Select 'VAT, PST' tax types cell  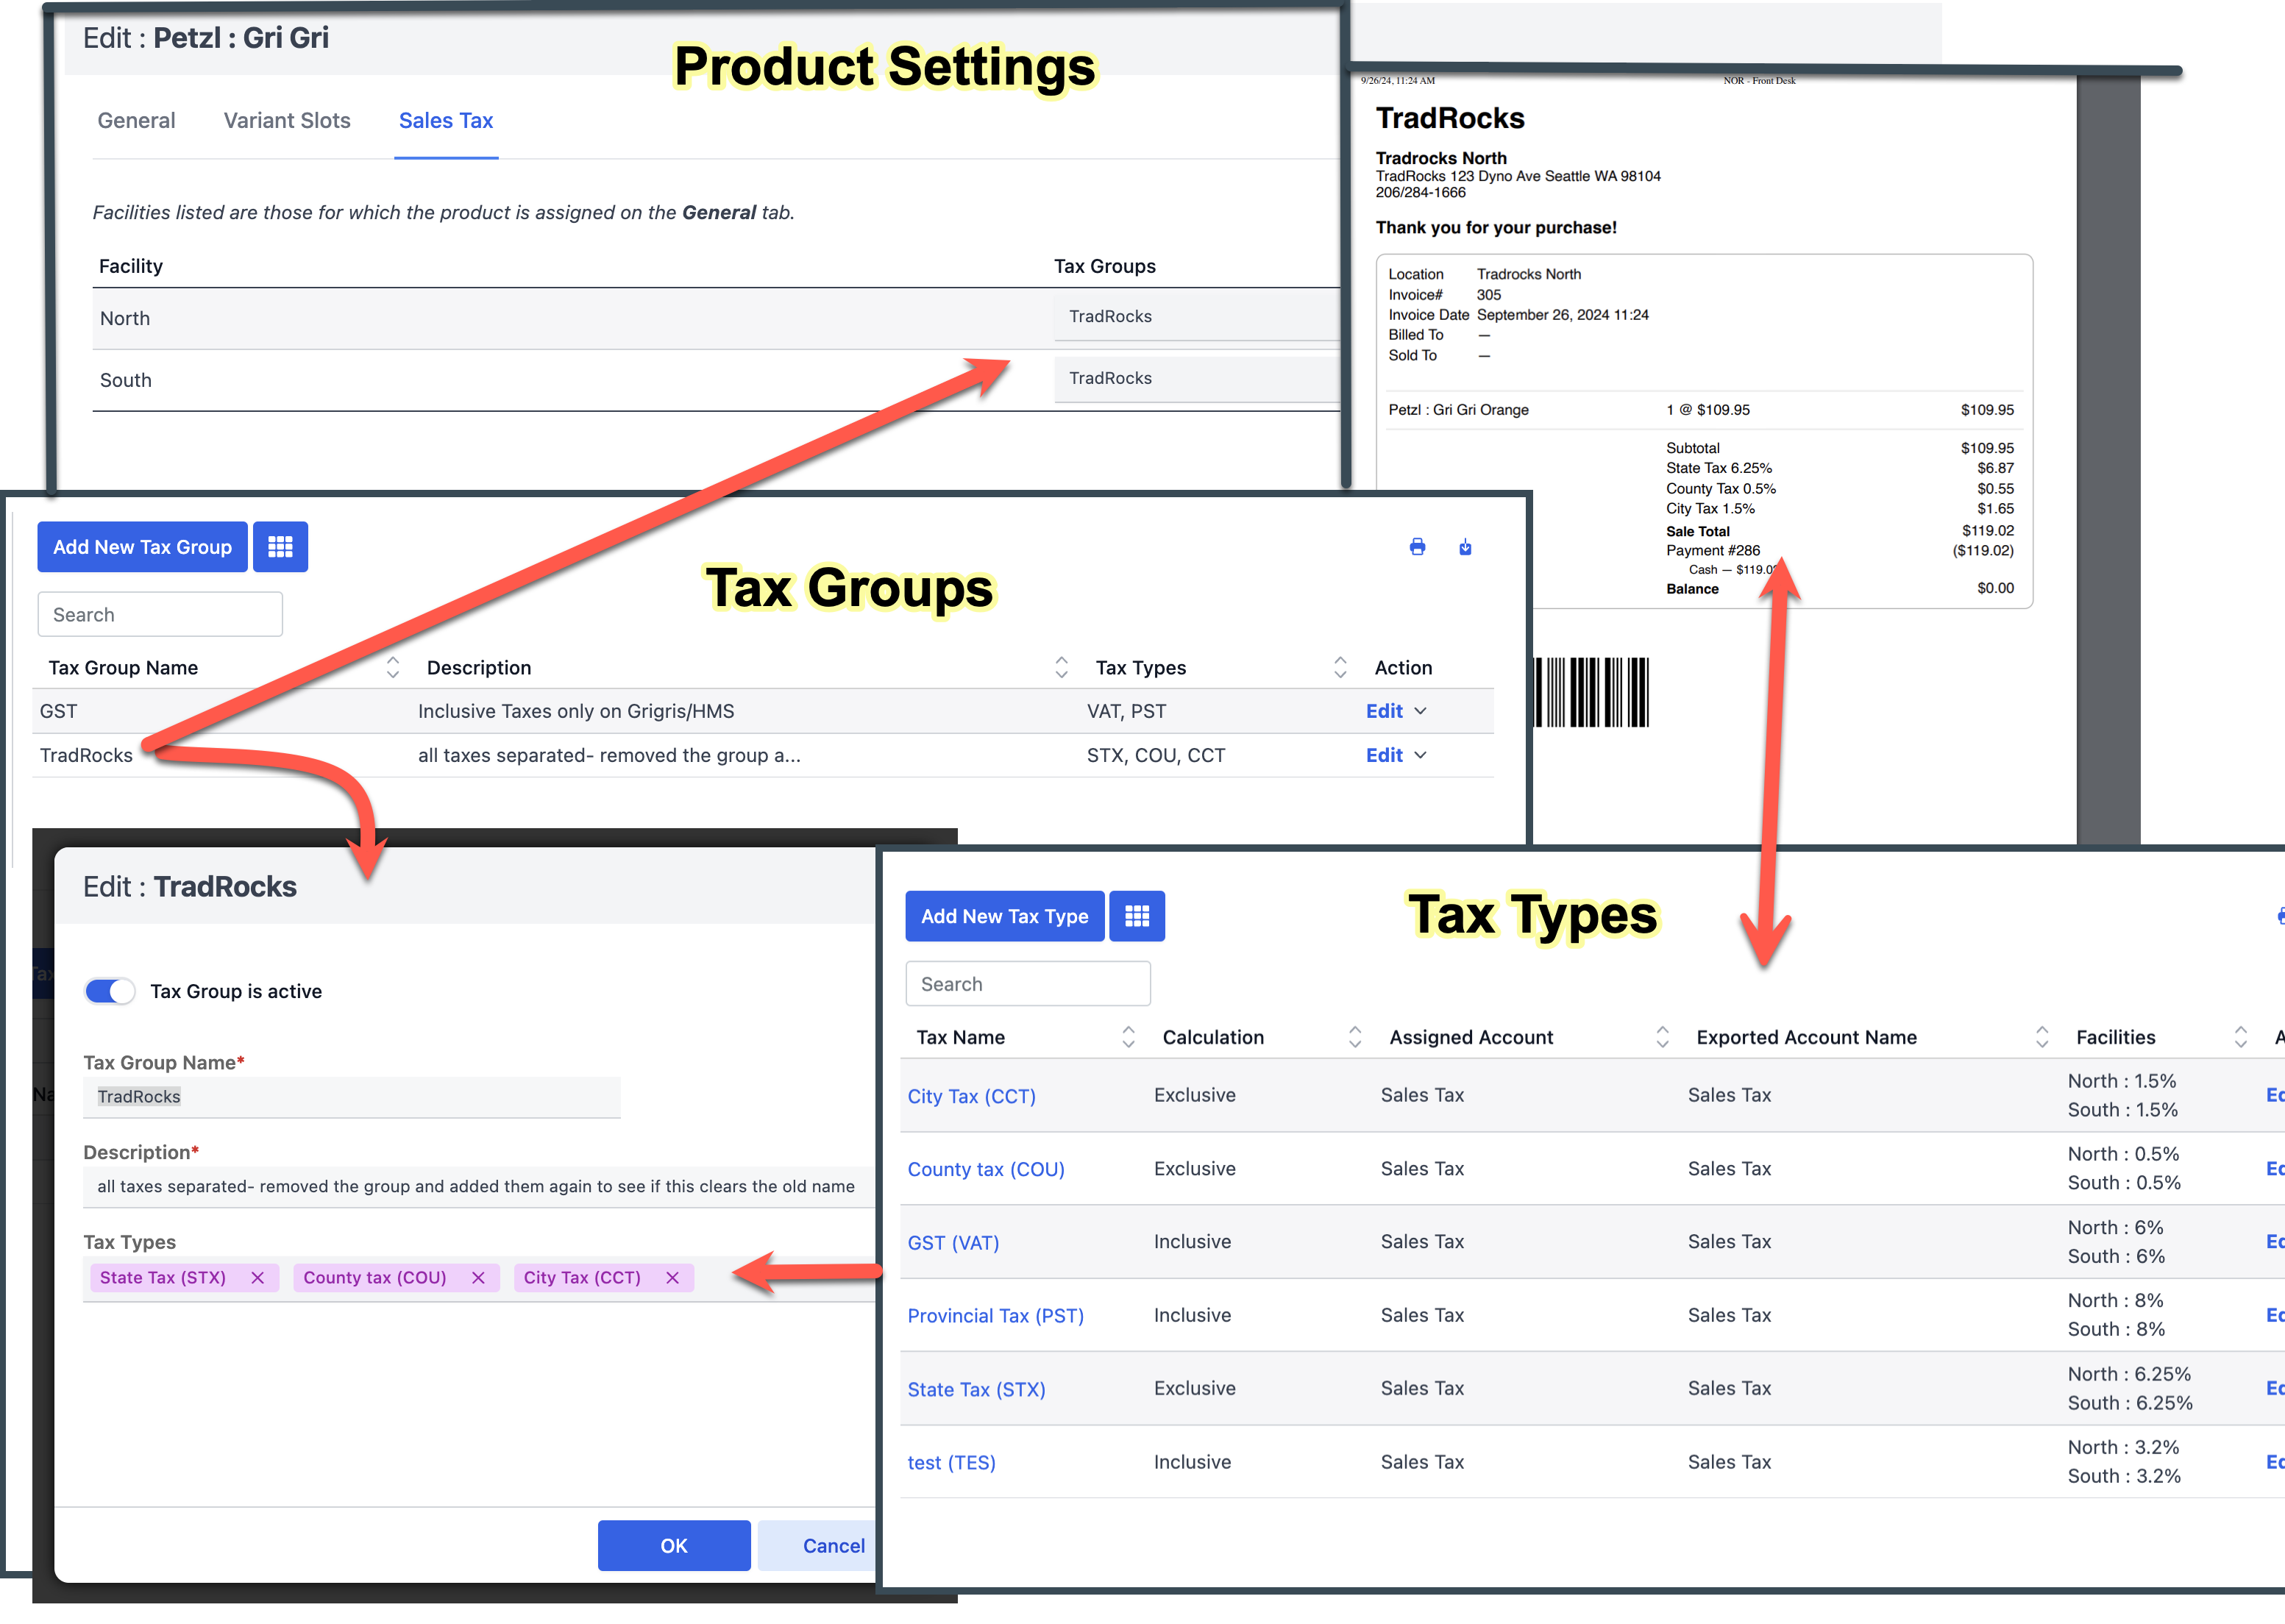pos(1126,711)
